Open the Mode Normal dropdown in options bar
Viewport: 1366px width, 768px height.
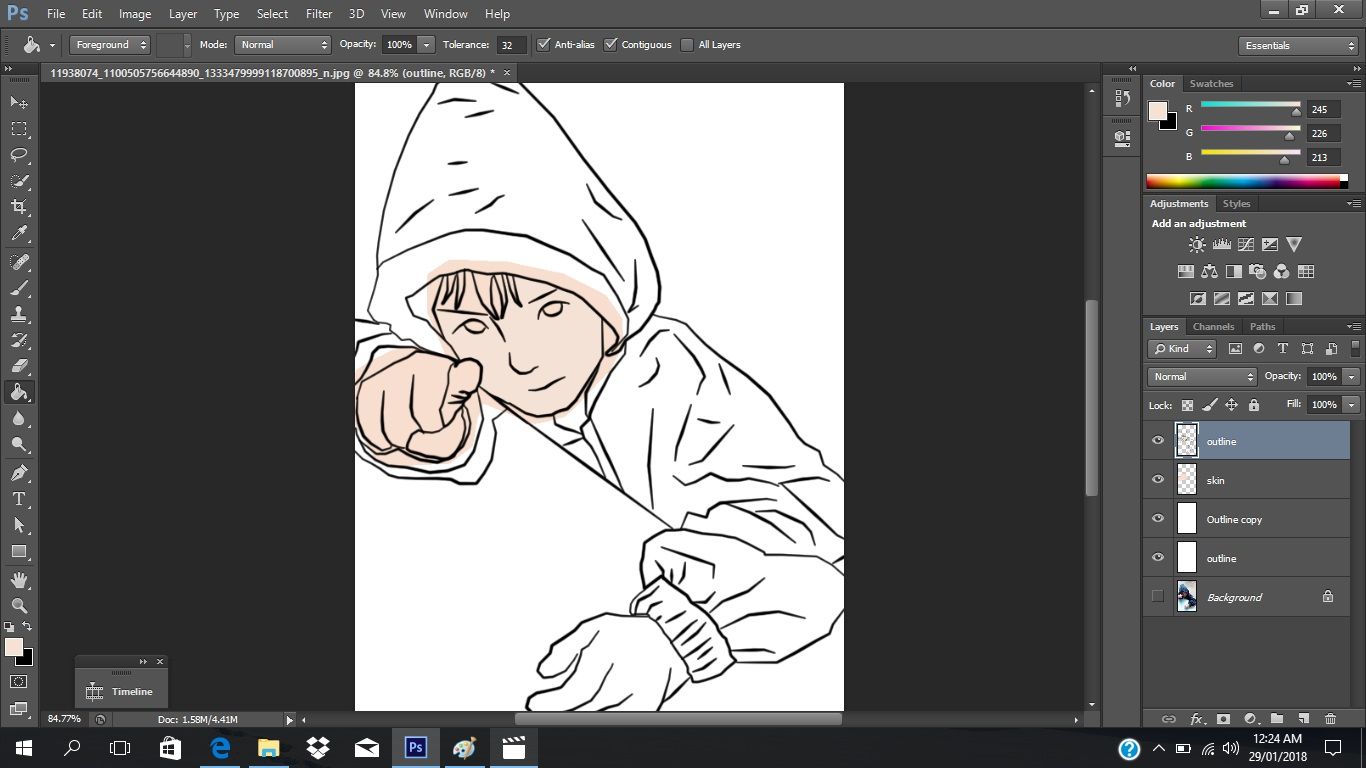(283, 45)
